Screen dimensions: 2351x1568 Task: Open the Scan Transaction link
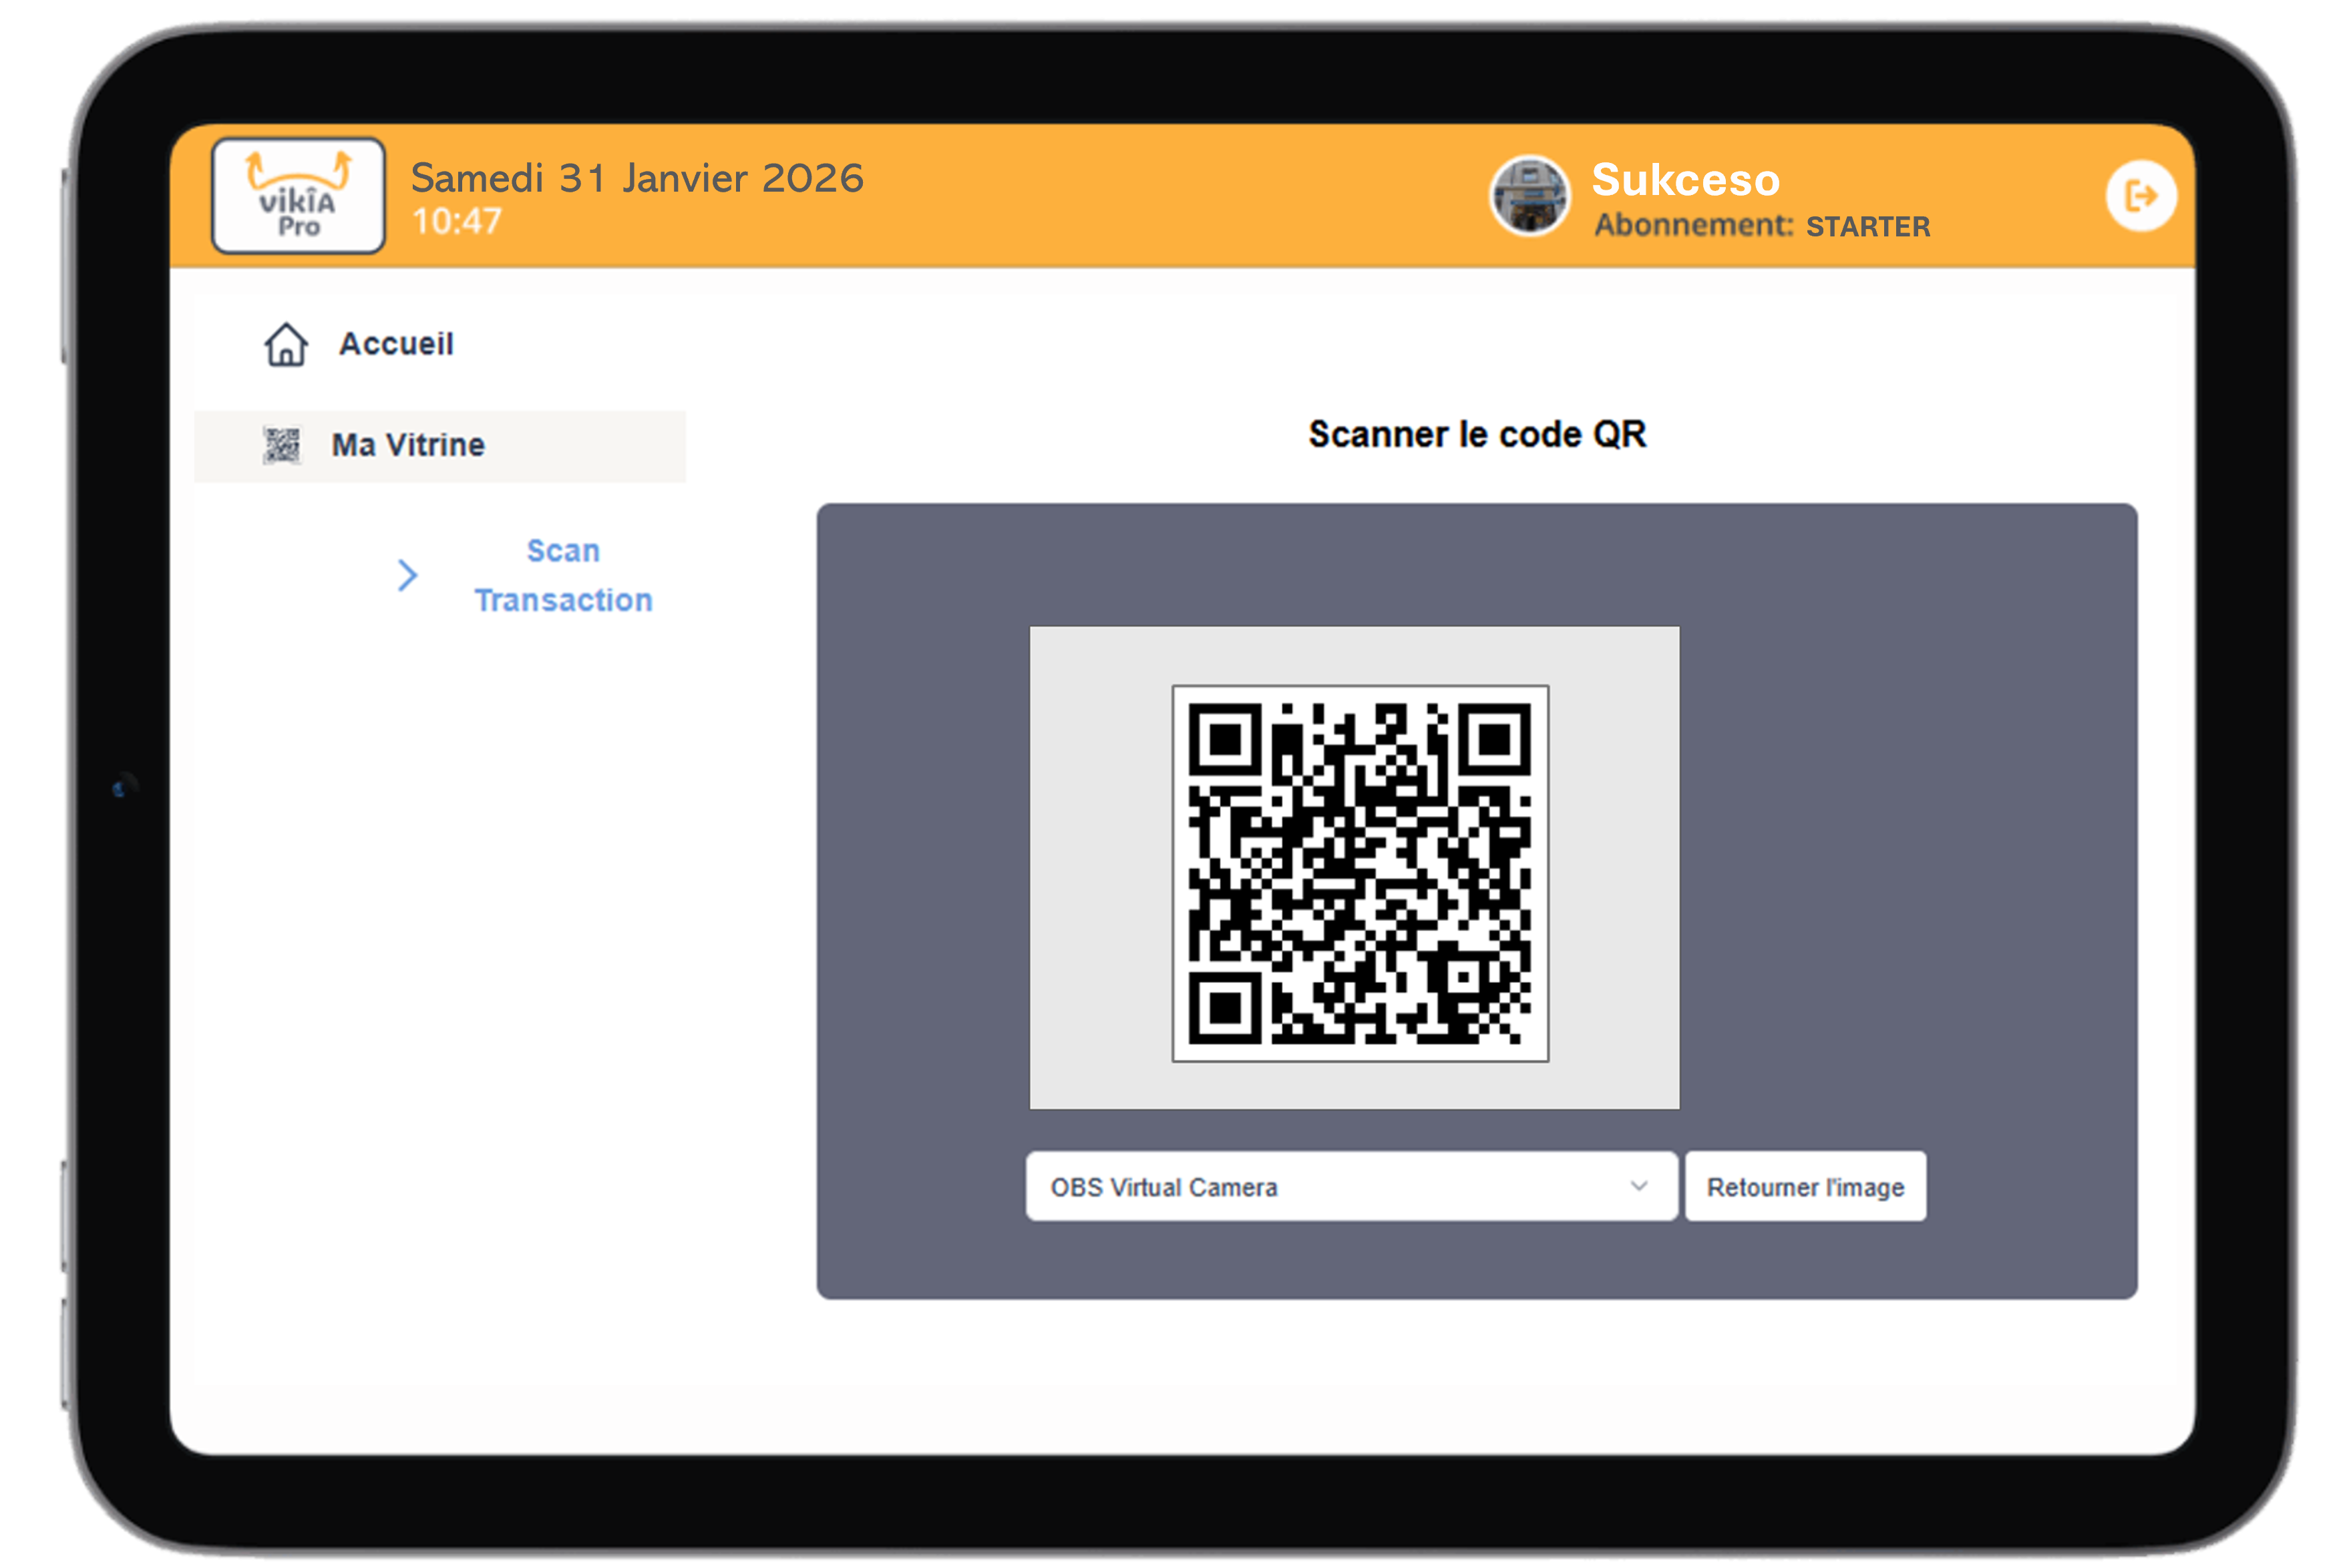(x=563, y=575)
